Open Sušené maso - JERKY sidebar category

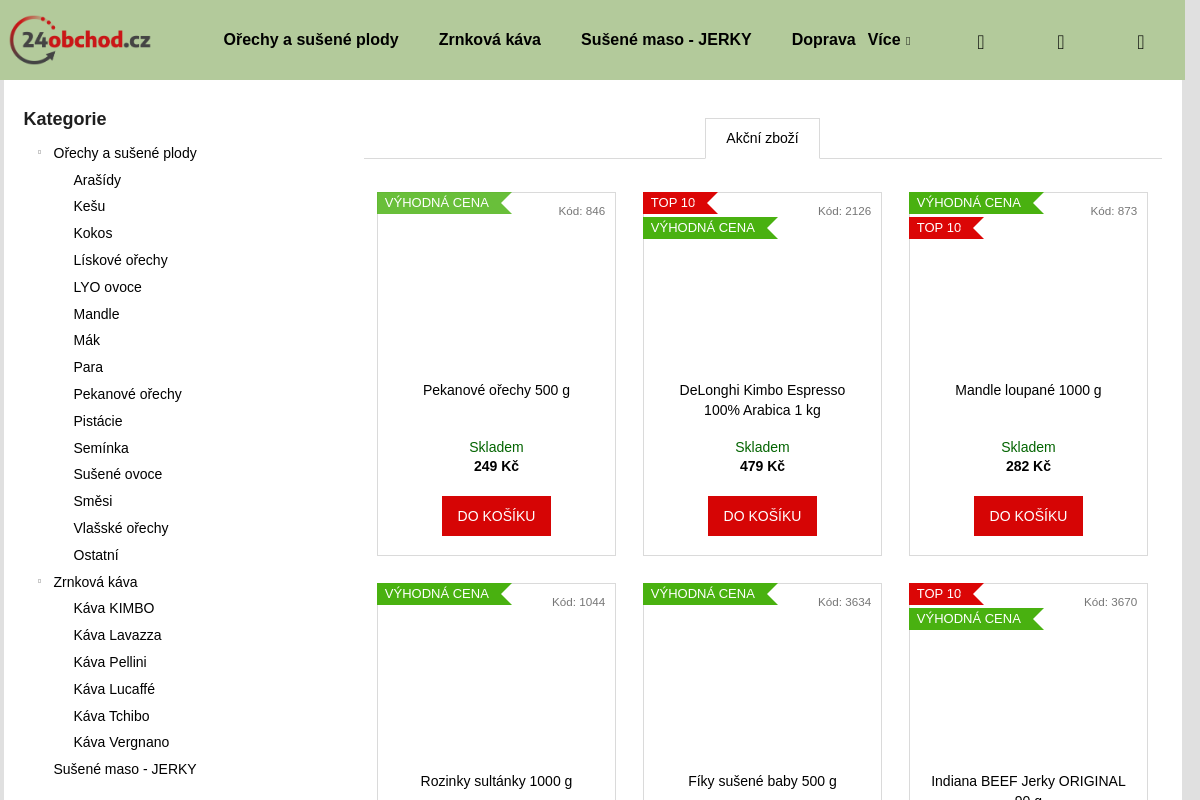125,769
